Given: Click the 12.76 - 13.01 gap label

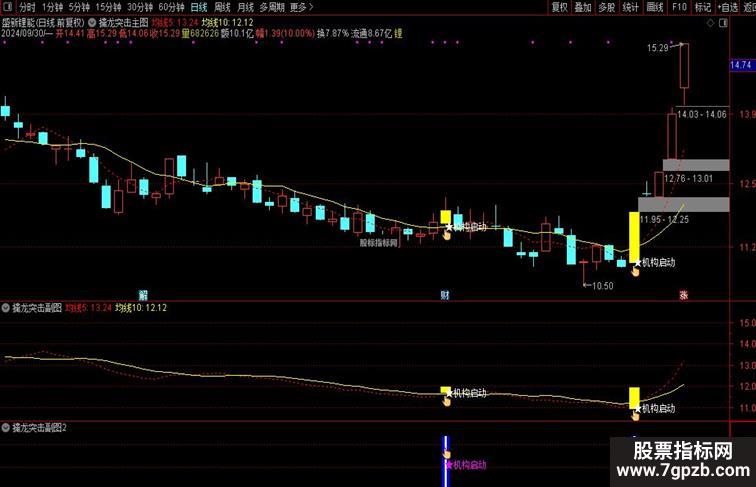Looking at the screenshot, I should [x=688, y=178].
